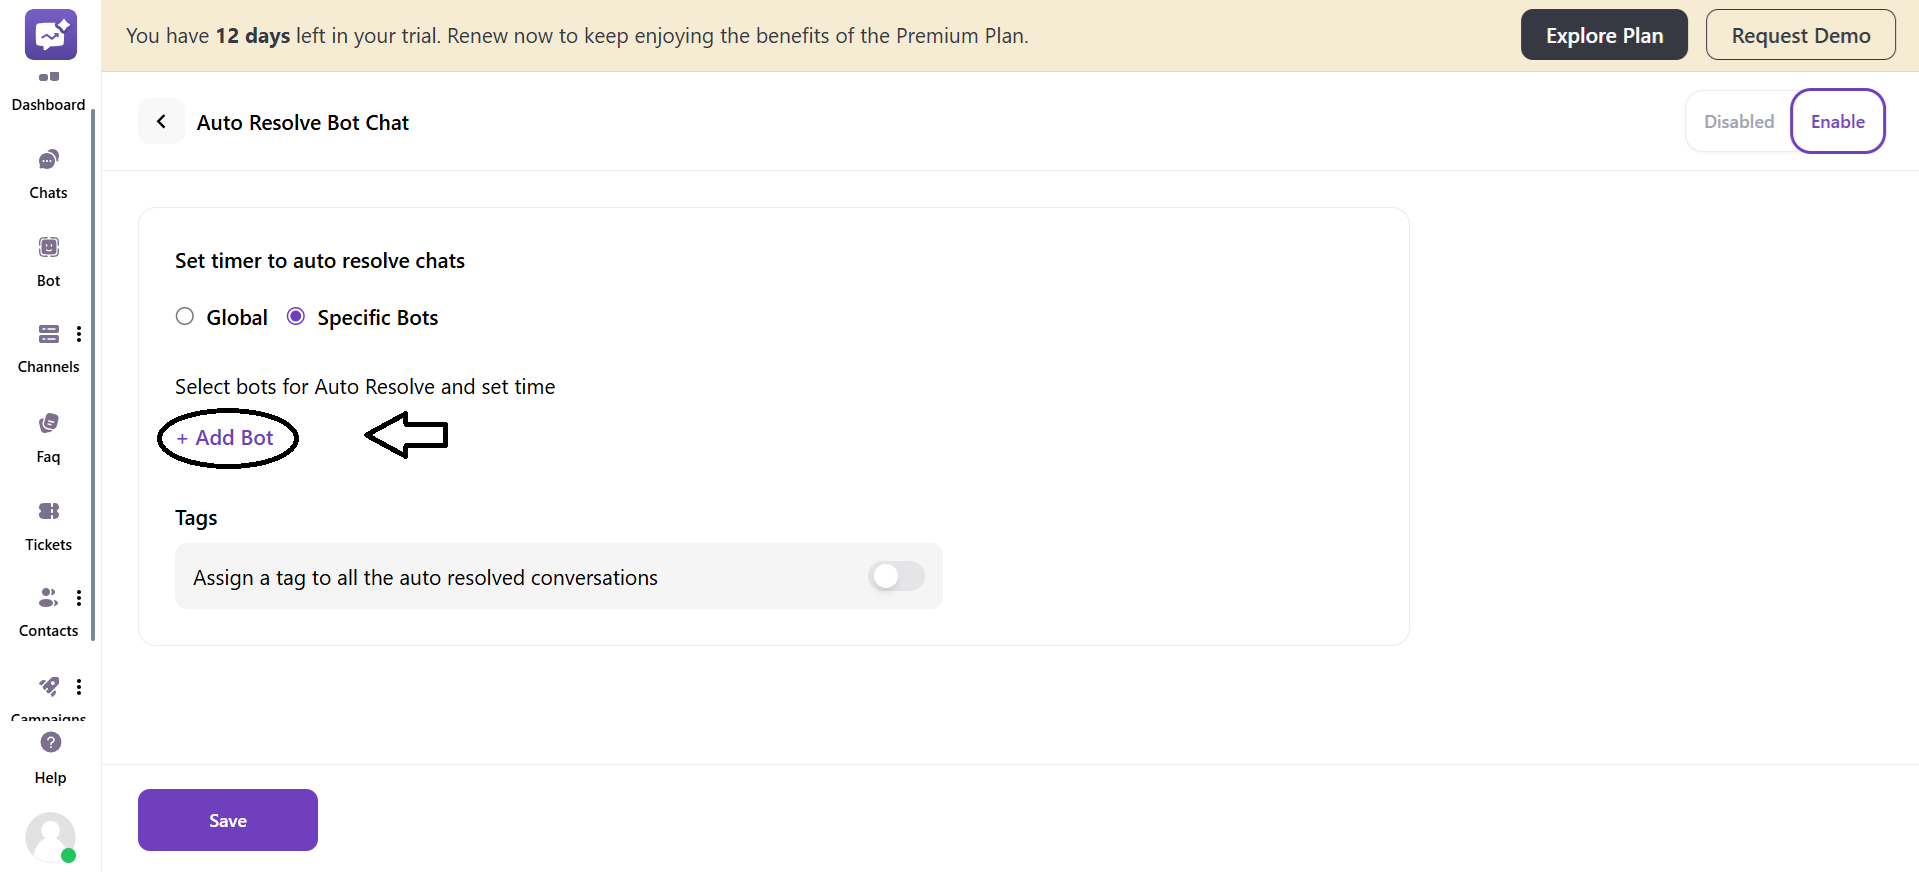The width and height of the screenshot is (1919, 876).
Task: Click the Campaigns rocket icon
Action: point(48,686)
